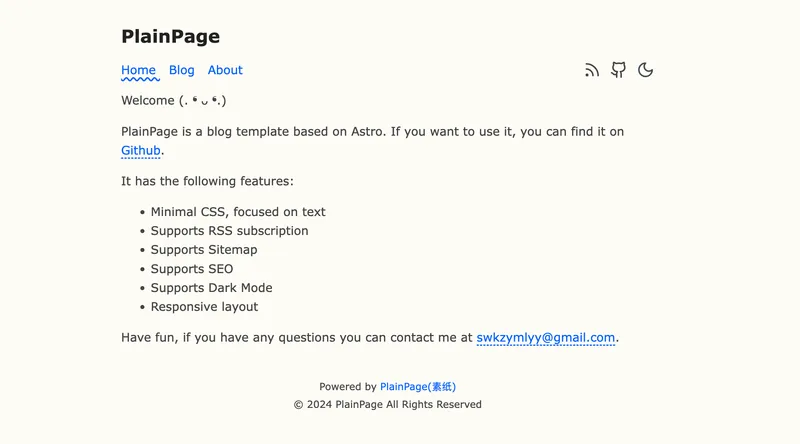
Task: Open the About nav link
Action: 225,70
